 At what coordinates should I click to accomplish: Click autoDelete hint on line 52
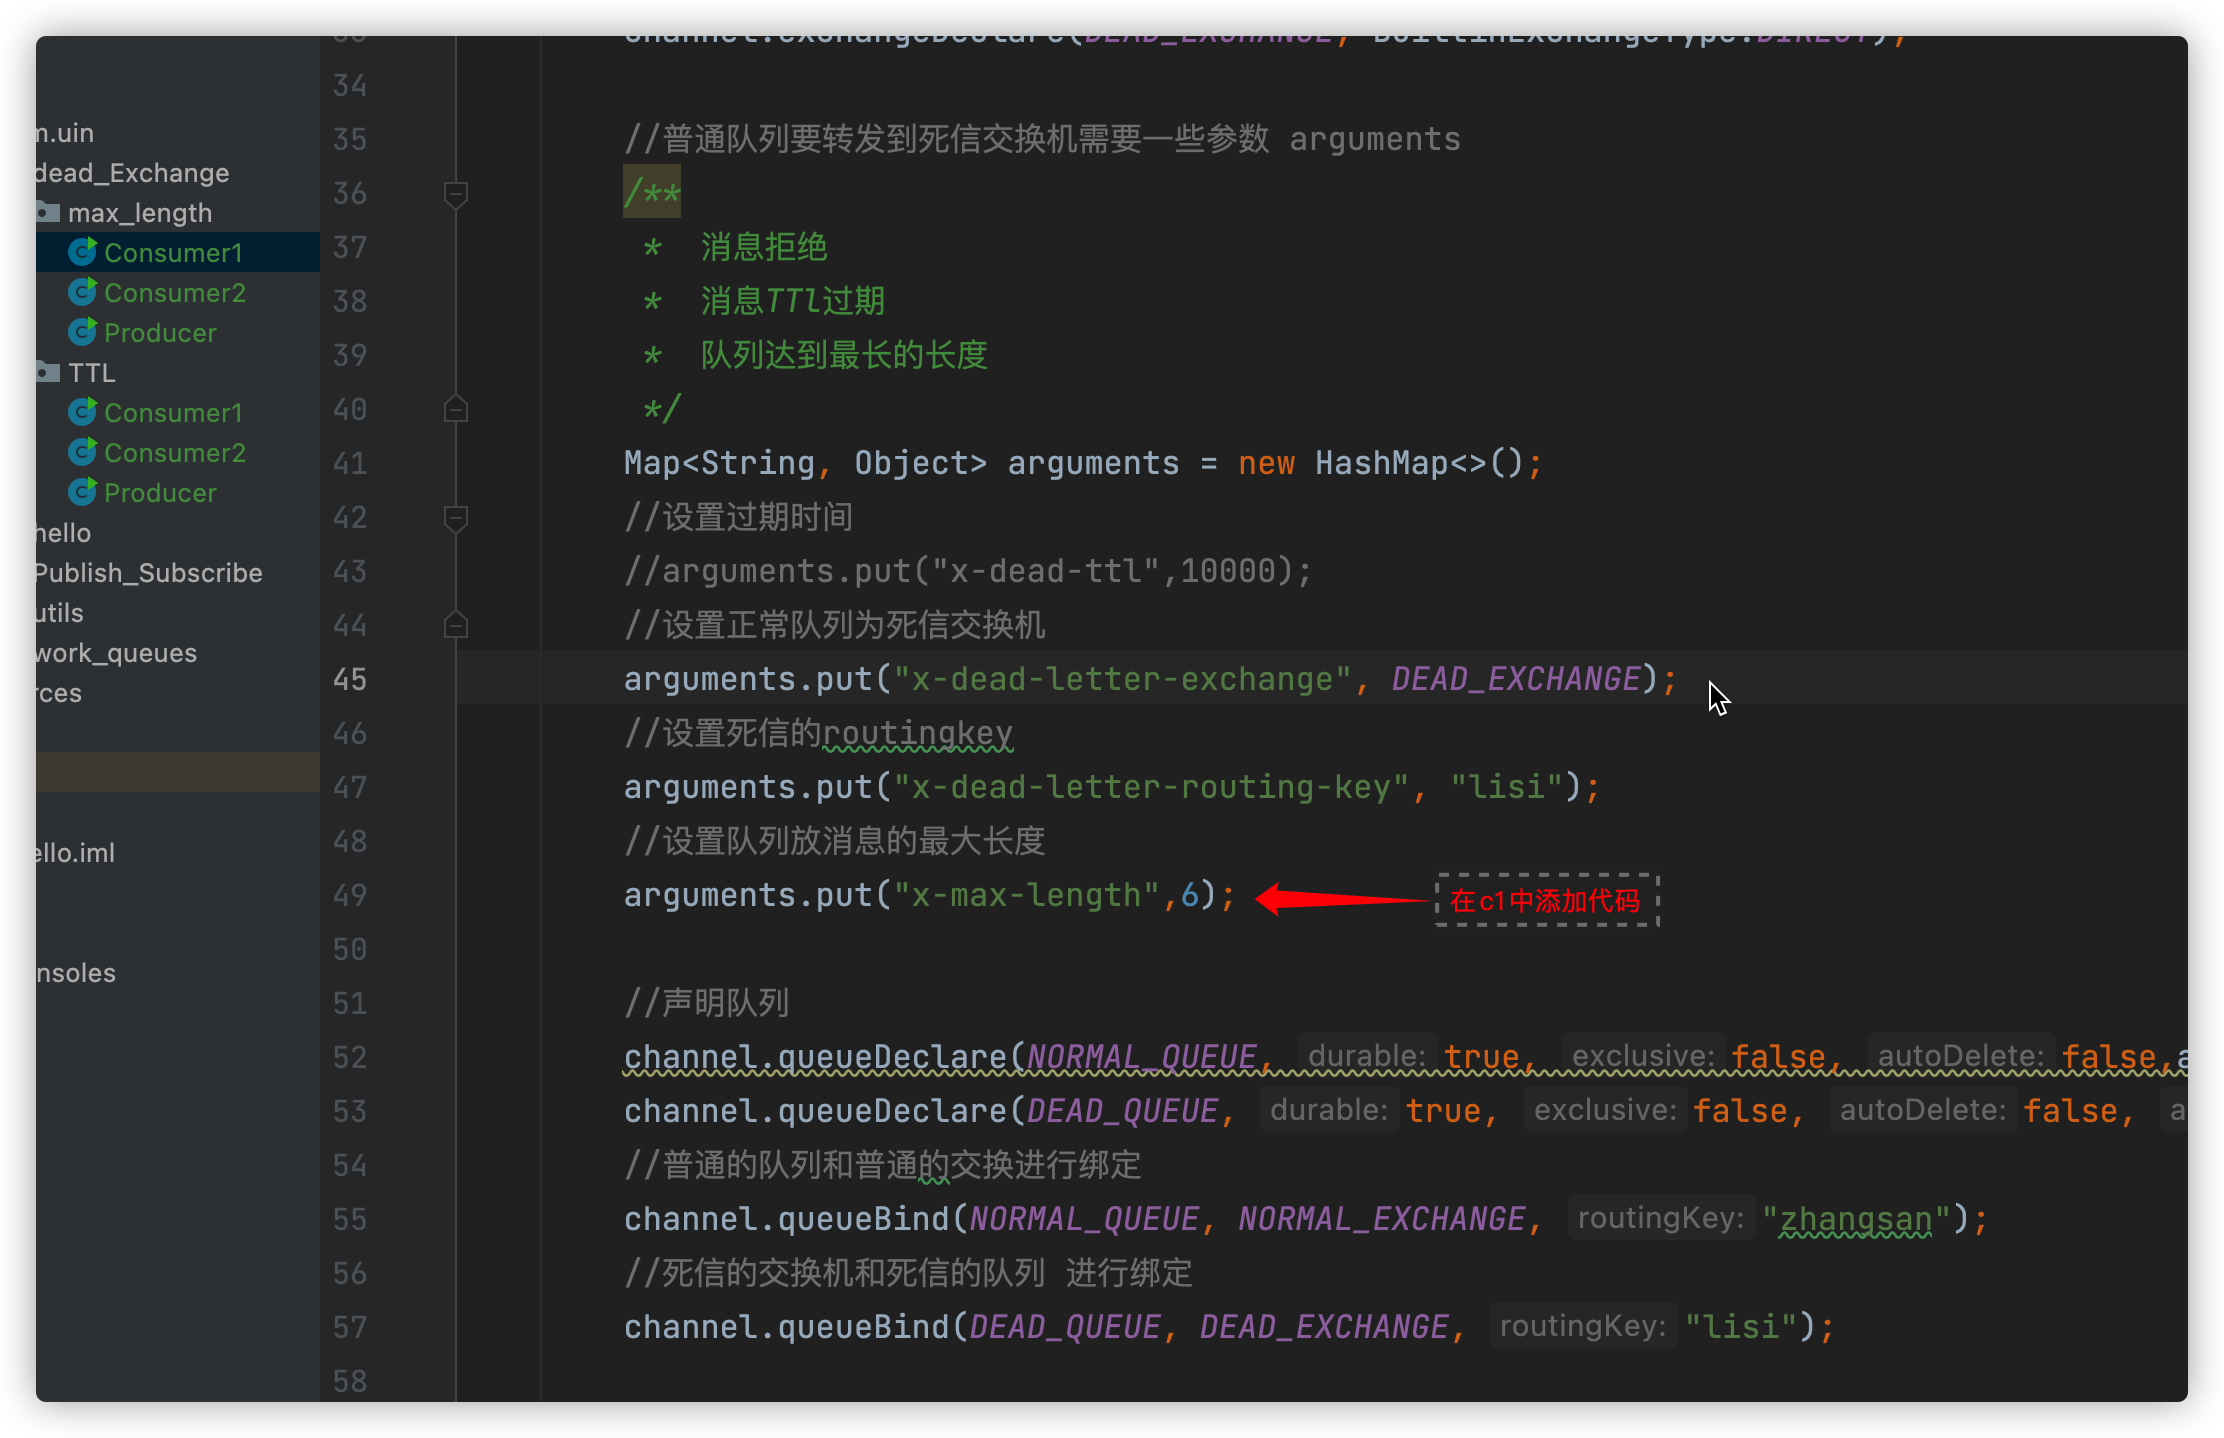click(x=1961, y=1056)
